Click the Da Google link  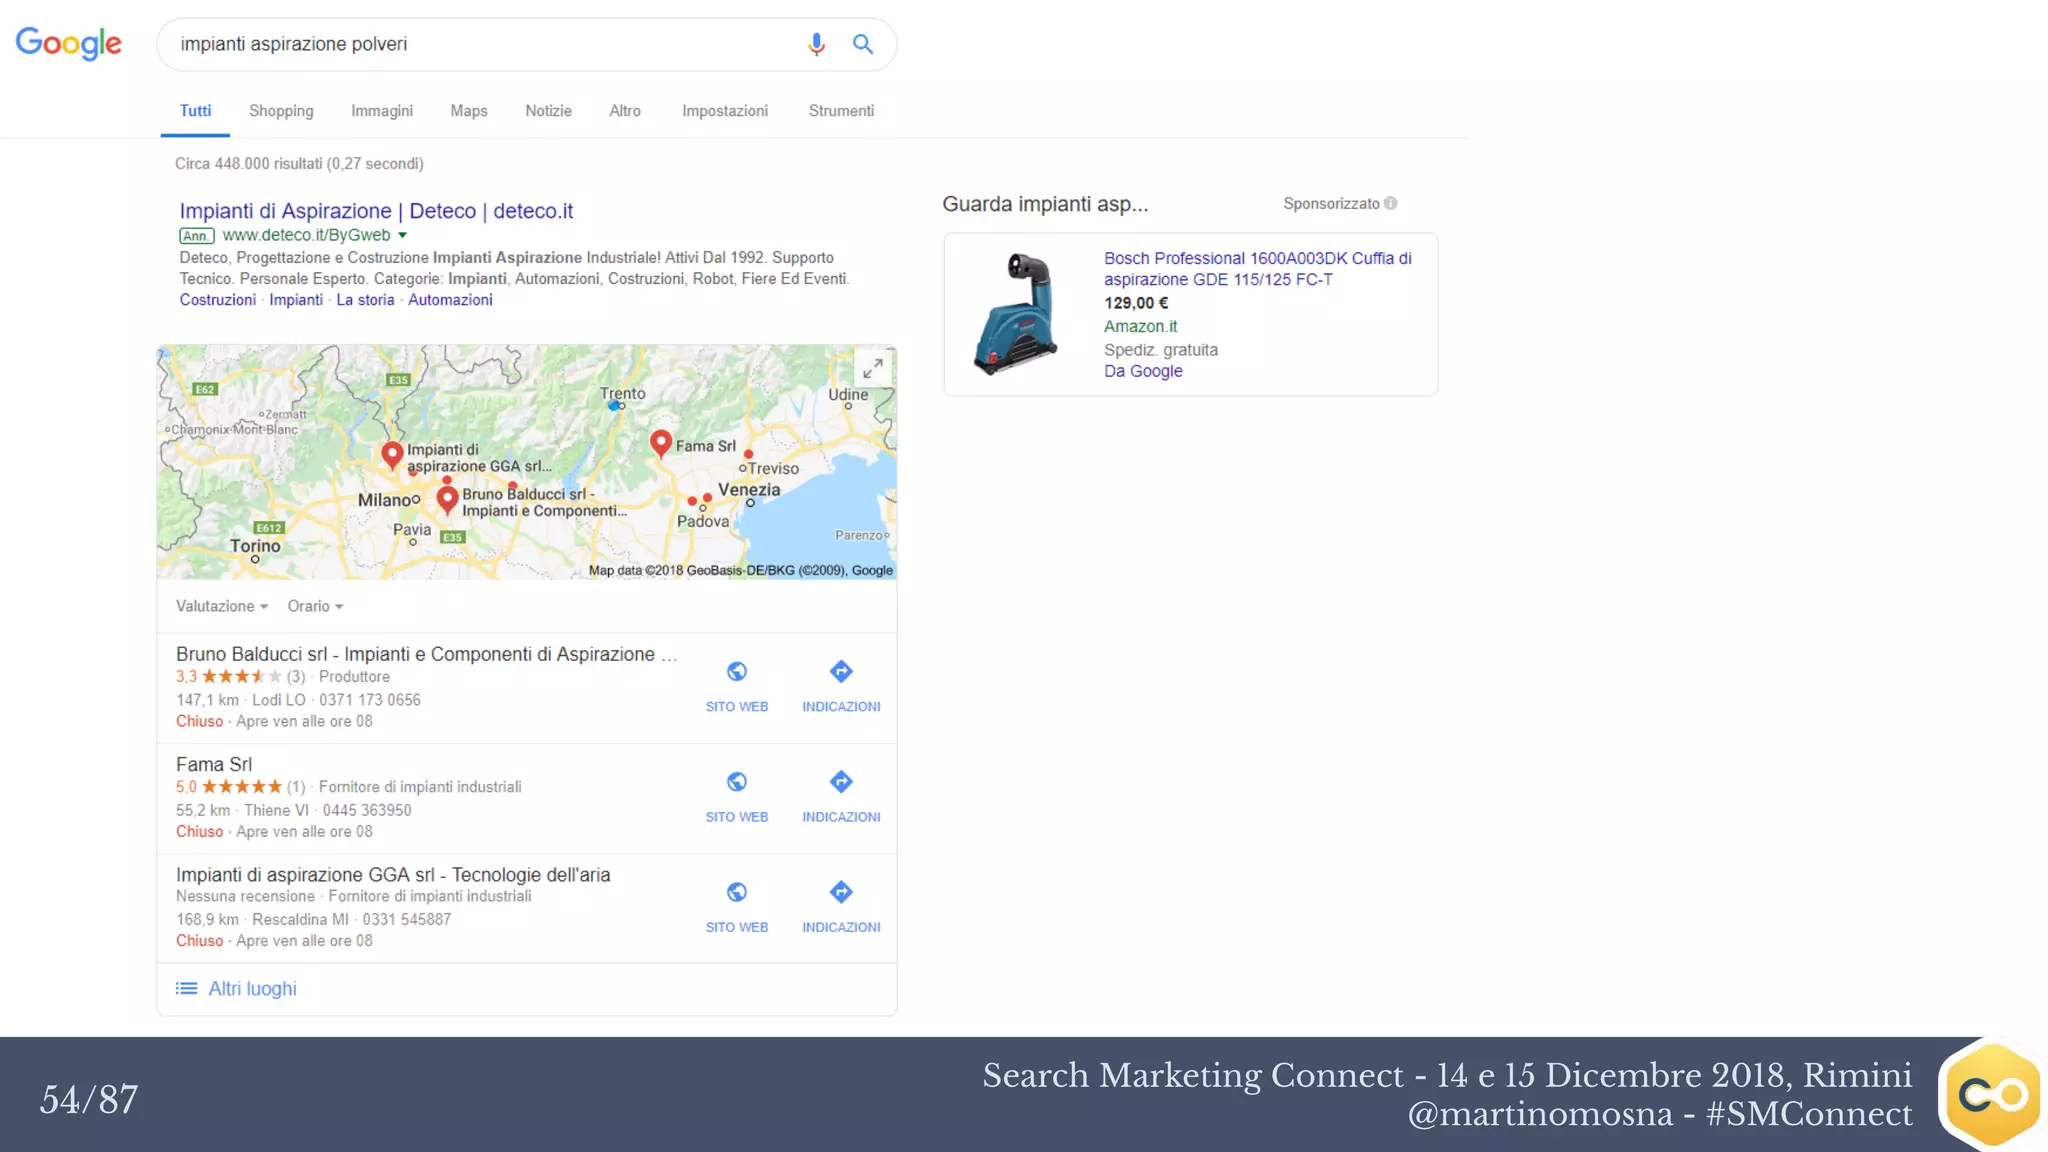tap(1143, 371)
